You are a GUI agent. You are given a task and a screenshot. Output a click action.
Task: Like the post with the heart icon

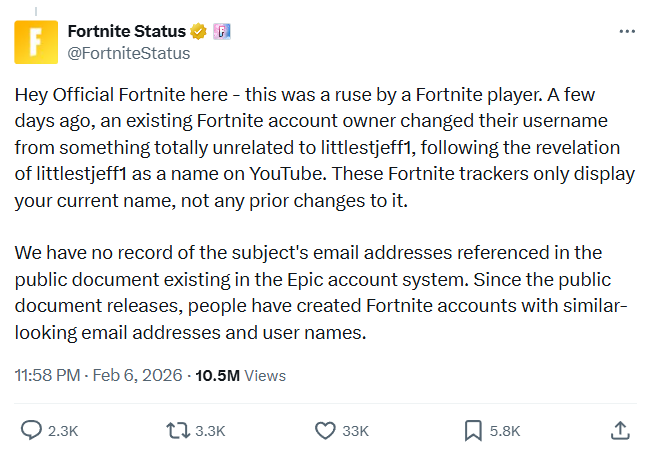(x=324, y=430)
